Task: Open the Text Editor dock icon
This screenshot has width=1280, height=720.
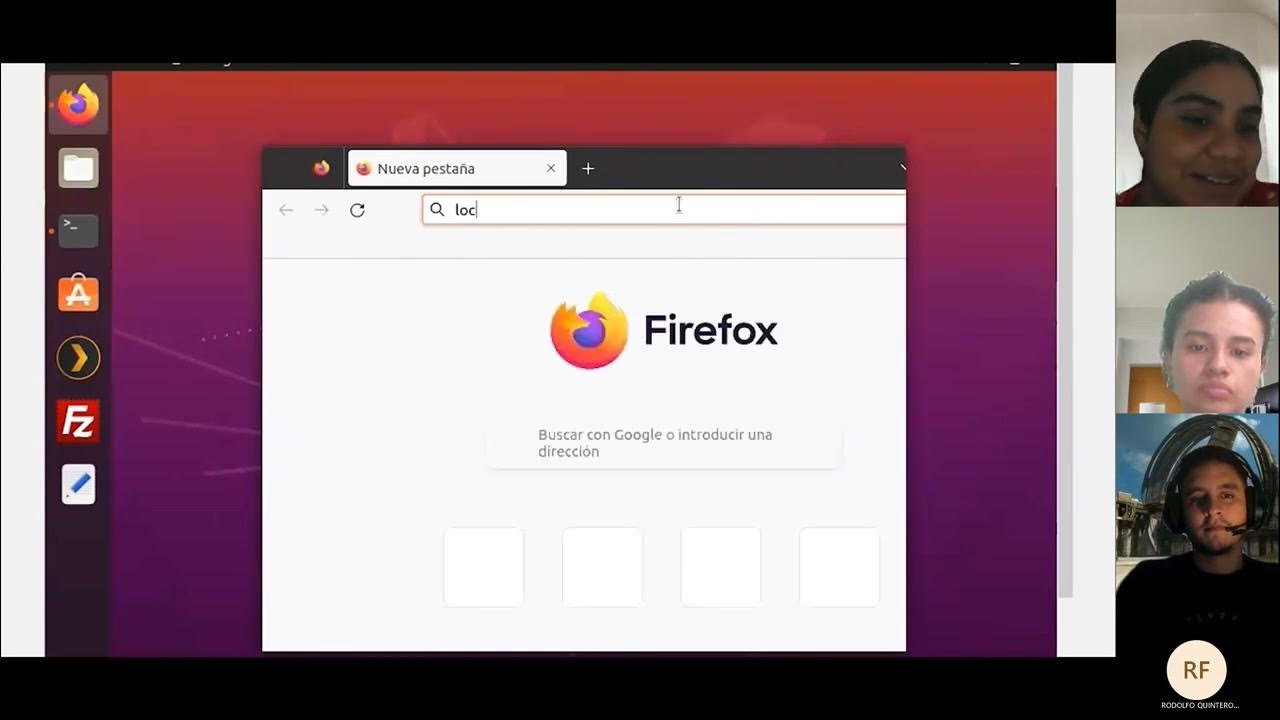Action: (x=78, y=484)
